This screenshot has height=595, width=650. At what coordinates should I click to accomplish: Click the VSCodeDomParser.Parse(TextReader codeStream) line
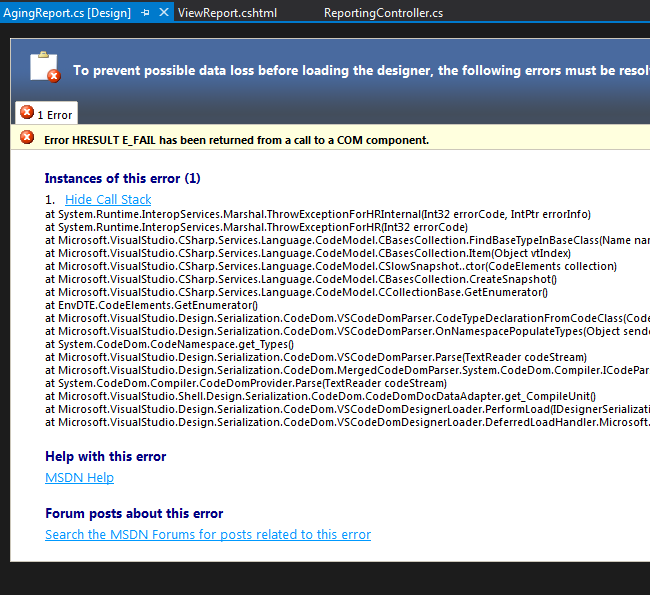point(316,357)
